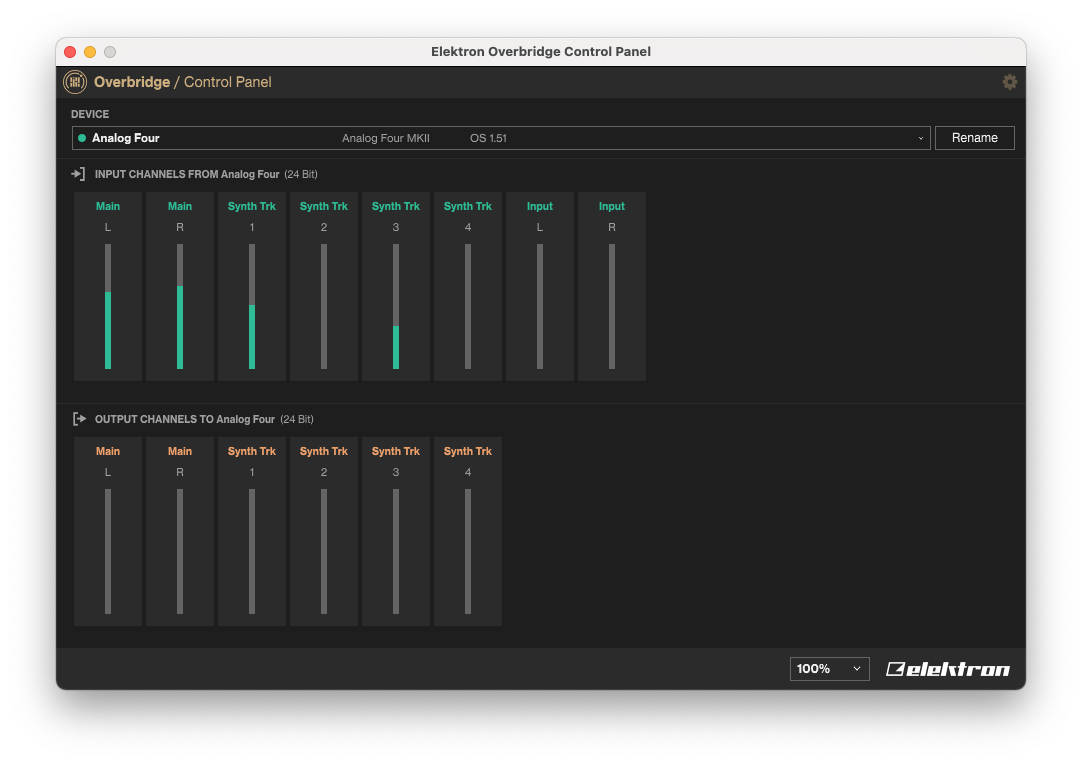Click the input Synth Trk 3 meter
This screenshot has width=1082, height=764.
[396, 306]
